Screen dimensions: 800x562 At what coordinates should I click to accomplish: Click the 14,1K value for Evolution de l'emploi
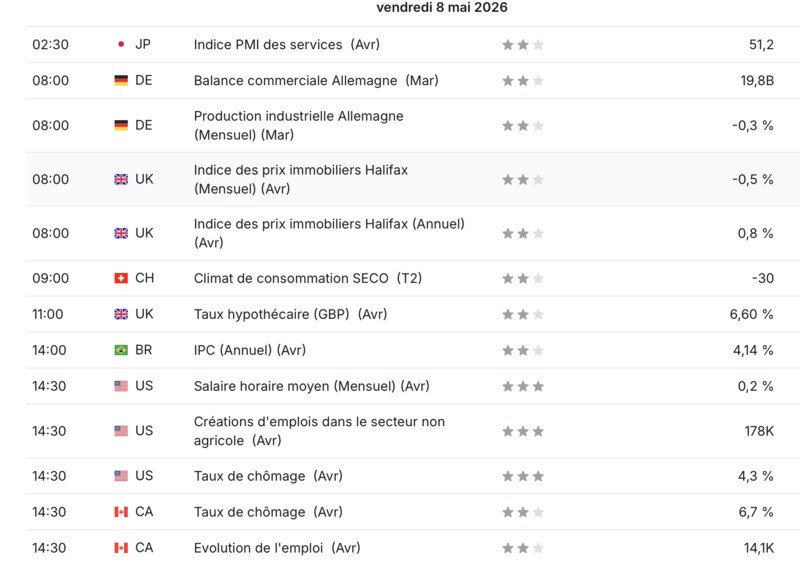(759, 548)
